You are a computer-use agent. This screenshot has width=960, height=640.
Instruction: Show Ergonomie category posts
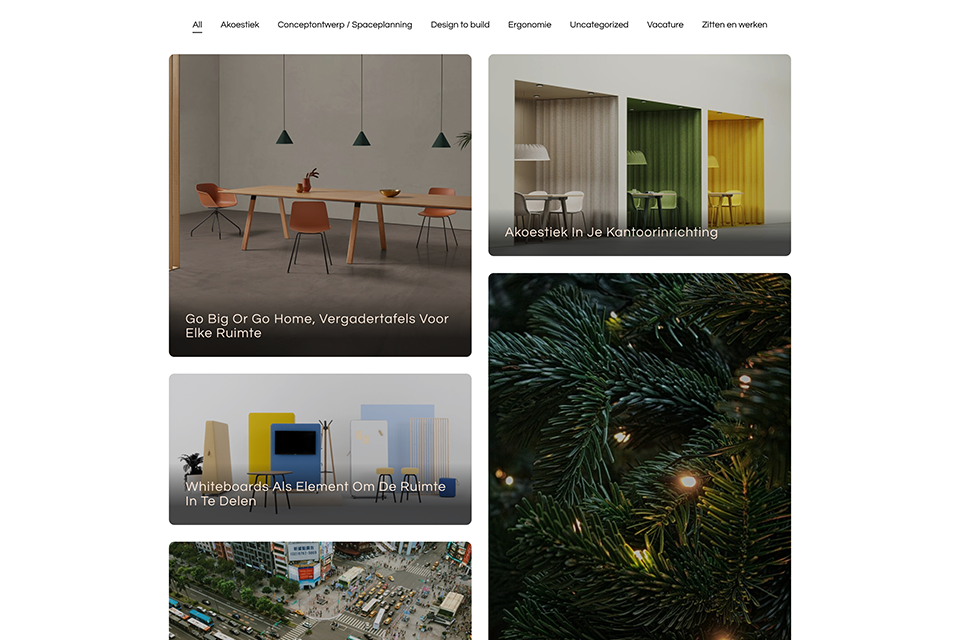coord(530,25)
